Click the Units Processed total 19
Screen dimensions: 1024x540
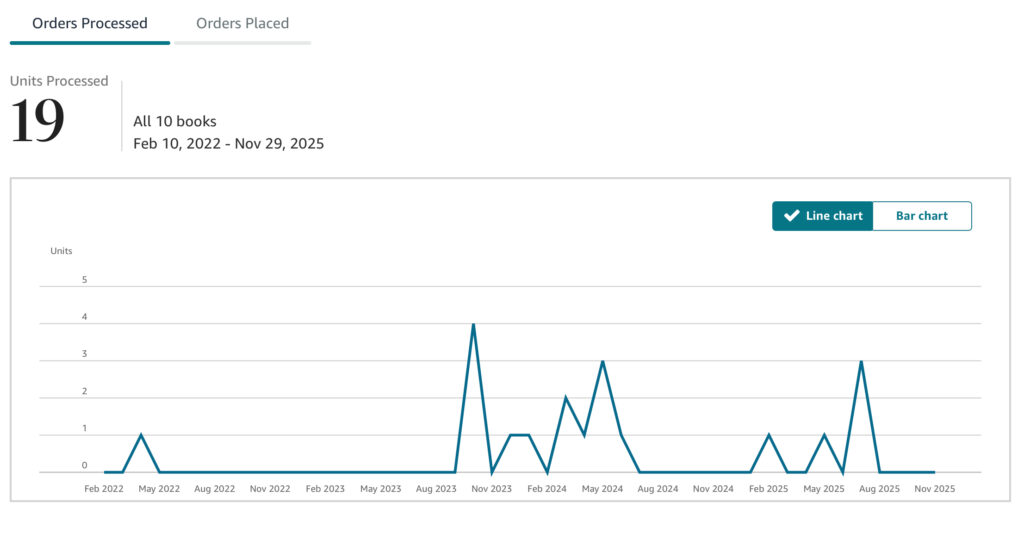tap(38, 122)
